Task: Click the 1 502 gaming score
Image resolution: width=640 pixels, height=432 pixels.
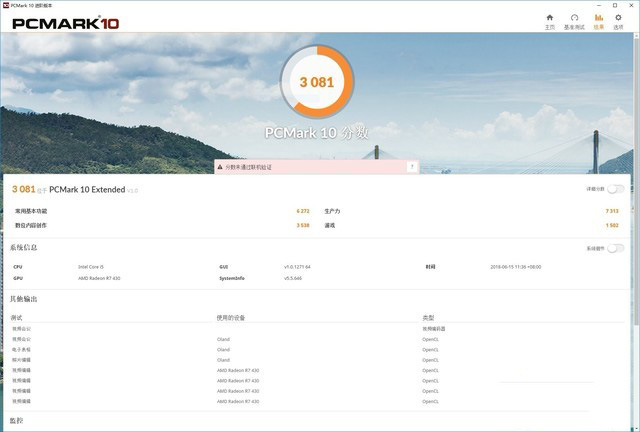Action: click(x=612, y=225)
